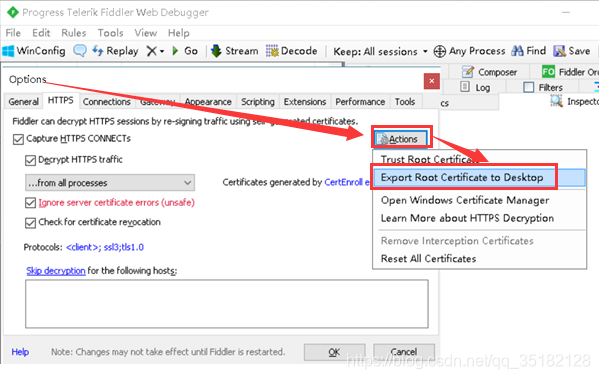The width and height of the screenshot is (600, 379).
Task: Toggle Ignore server certificate errors checkbox
Action: coord(30,203)
